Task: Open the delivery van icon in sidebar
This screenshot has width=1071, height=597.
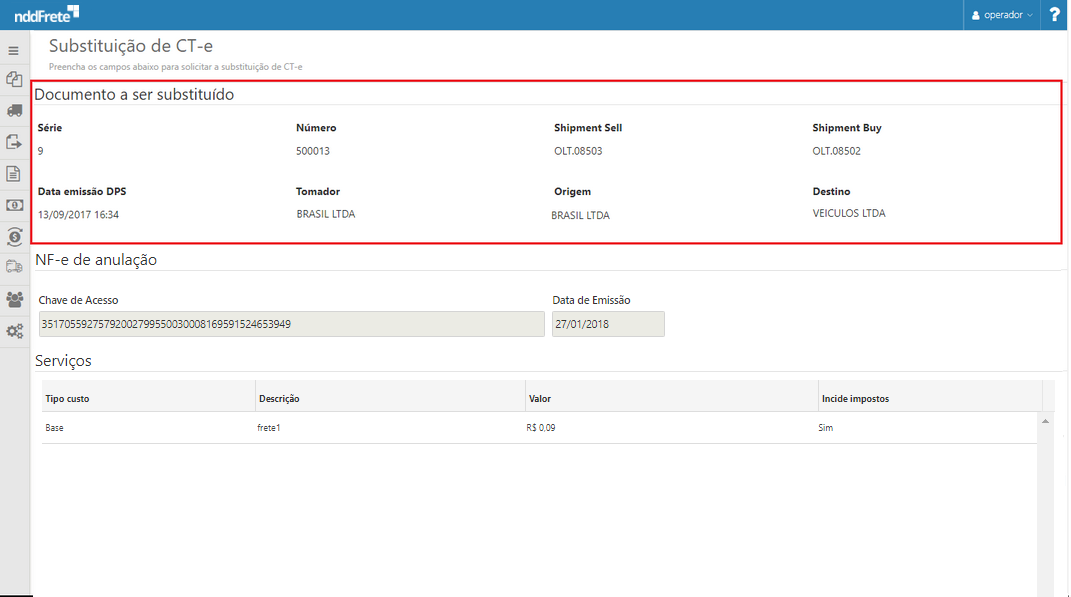Action: tap(14, 267)
